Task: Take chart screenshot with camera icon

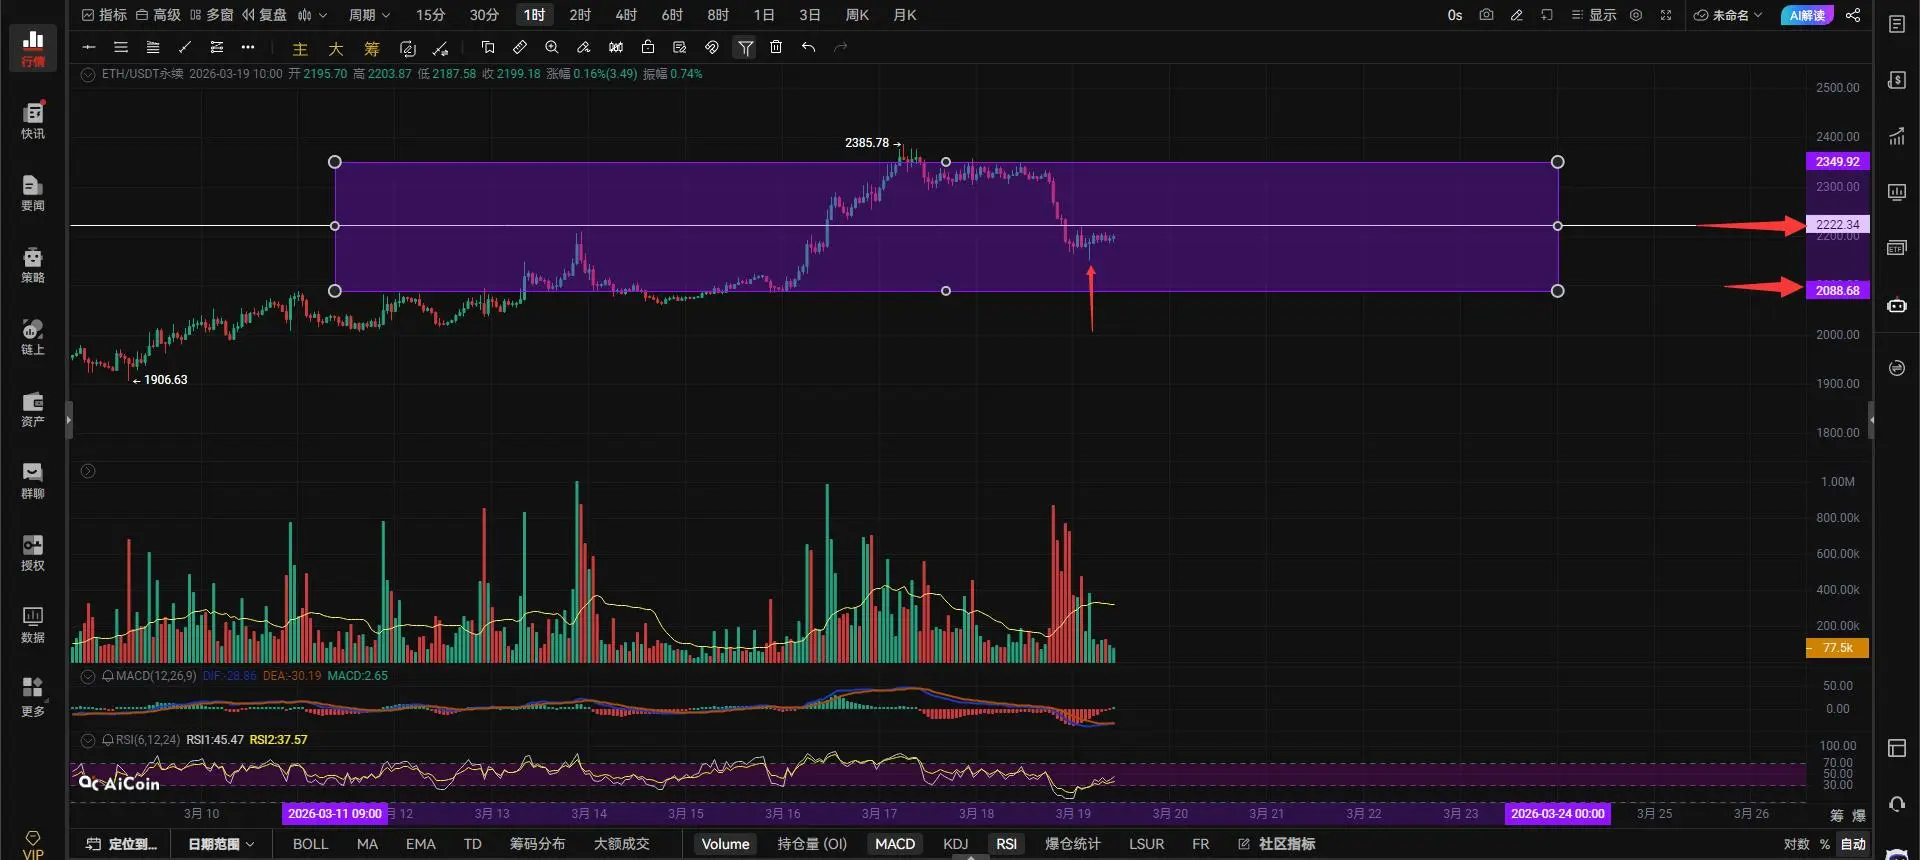Action: pyautogui.click(x=1486, y=15)
